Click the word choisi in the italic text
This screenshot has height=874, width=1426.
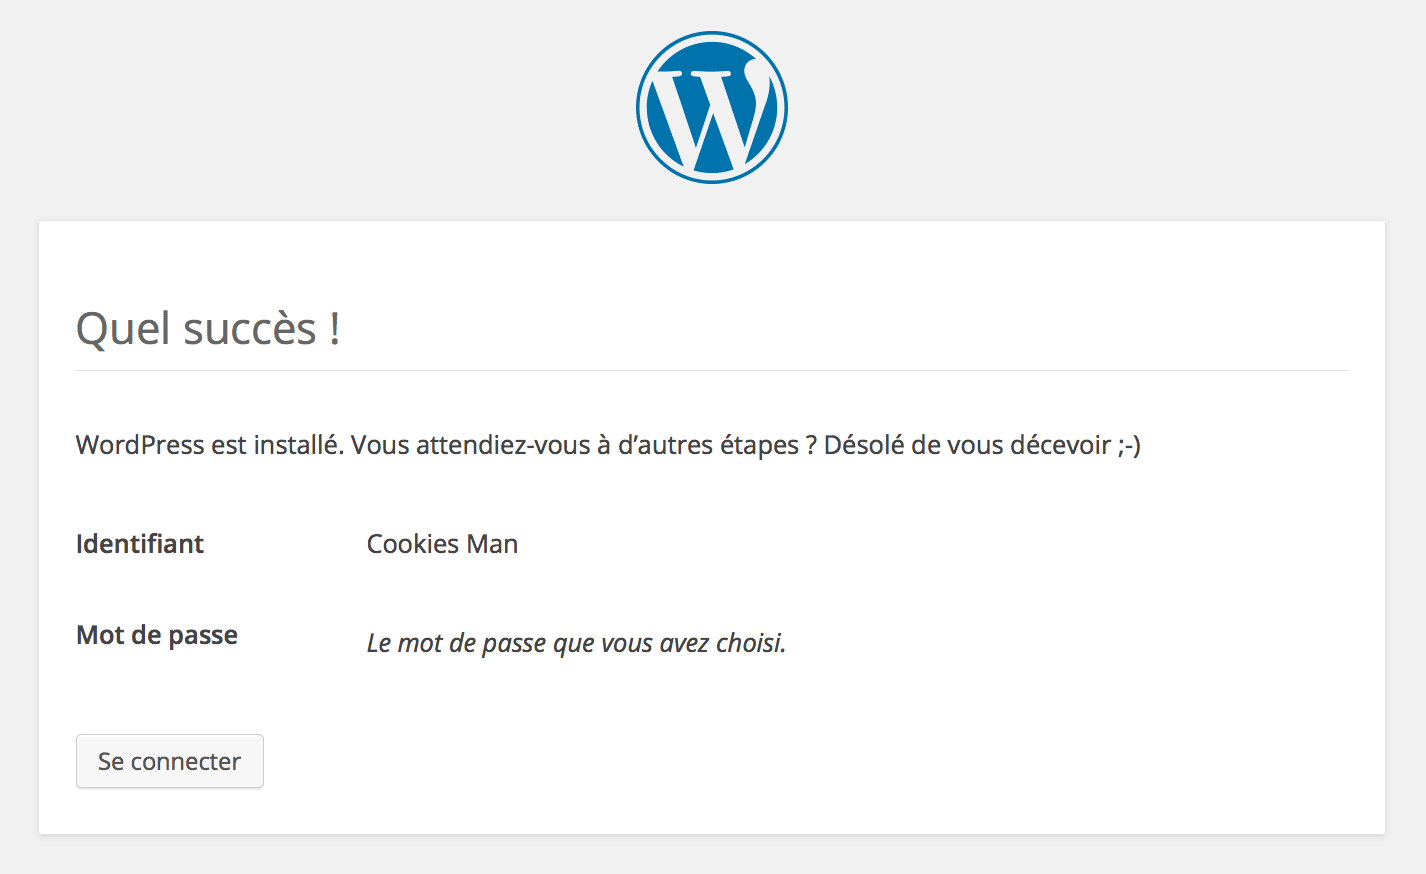pos(750,643)
